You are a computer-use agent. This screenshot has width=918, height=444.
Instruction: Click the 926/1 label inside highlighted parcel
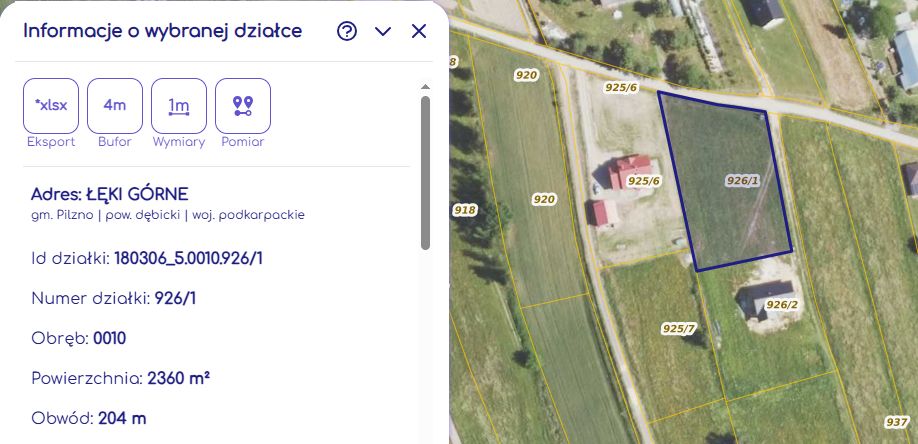click(742, 181)
